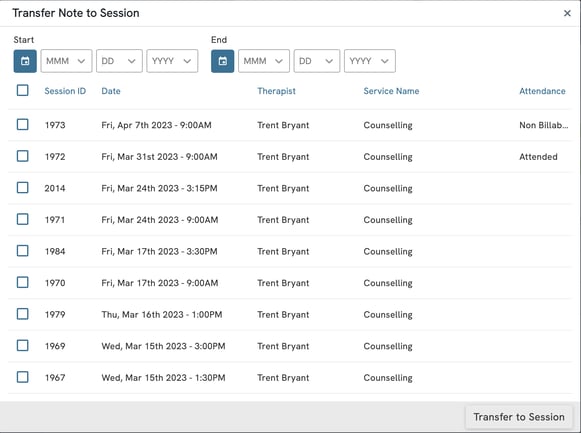This screenshot has width=581, height=433.
Task: Expand the Start year YYYY dropdown
Action: (172, 61)
